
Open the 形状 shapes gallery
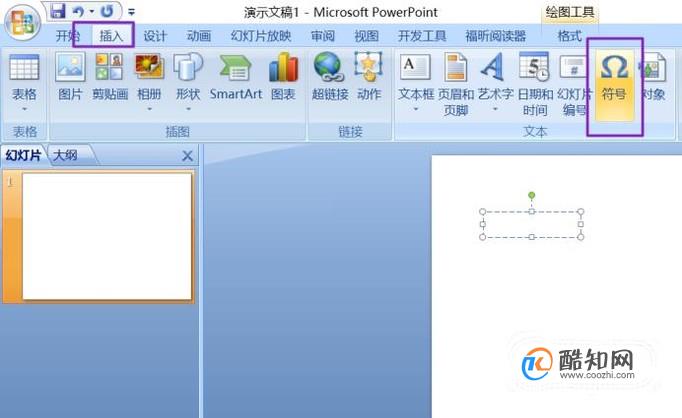(x=188, y=76)
